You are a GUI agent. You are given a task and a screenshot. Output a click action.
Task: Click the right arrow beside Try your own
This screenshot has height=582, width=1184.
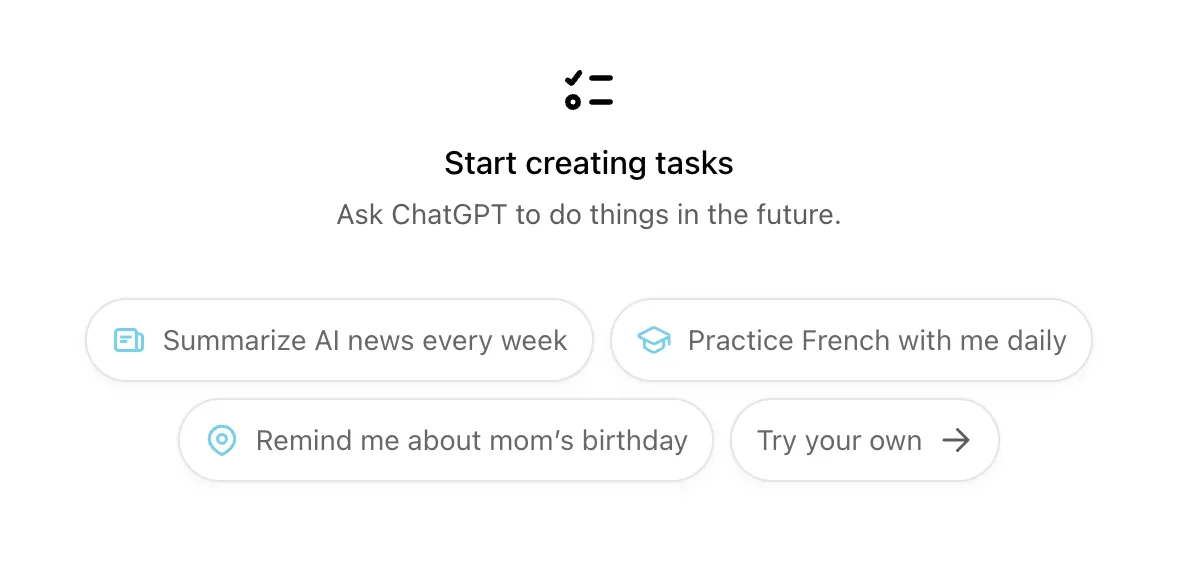[x=957, y=441]
